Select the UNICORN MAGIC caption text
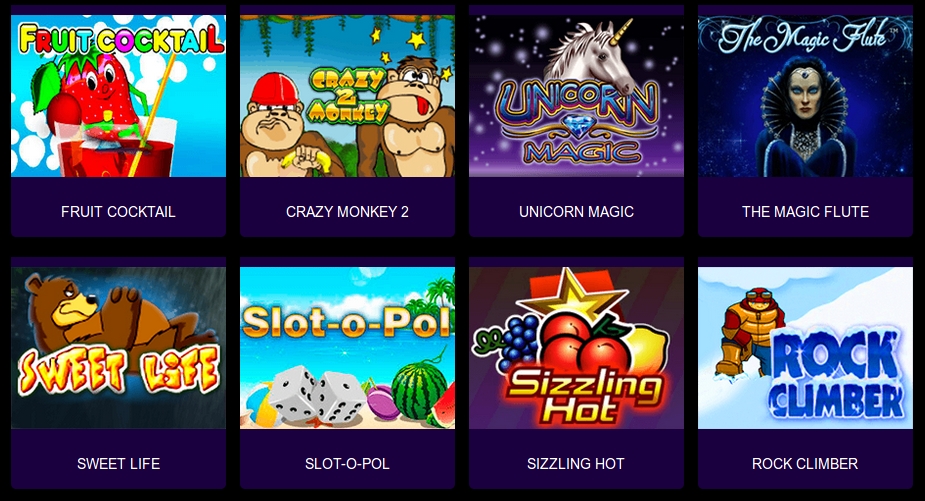Image resolution: width=925 pixels, height=501 pixels. tap(576, 212)
